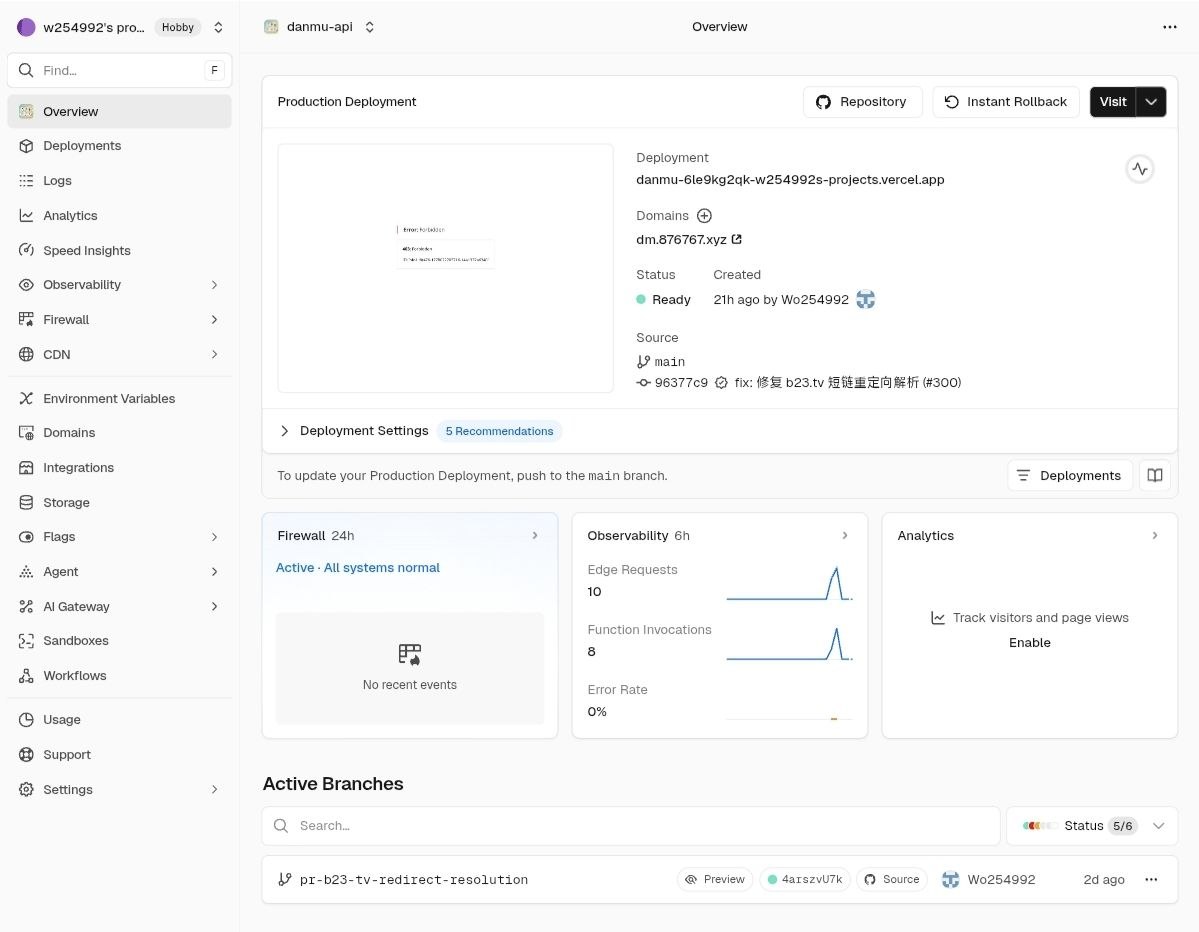
Task: Open top-right three-dot page menu
Action: 1169,27
